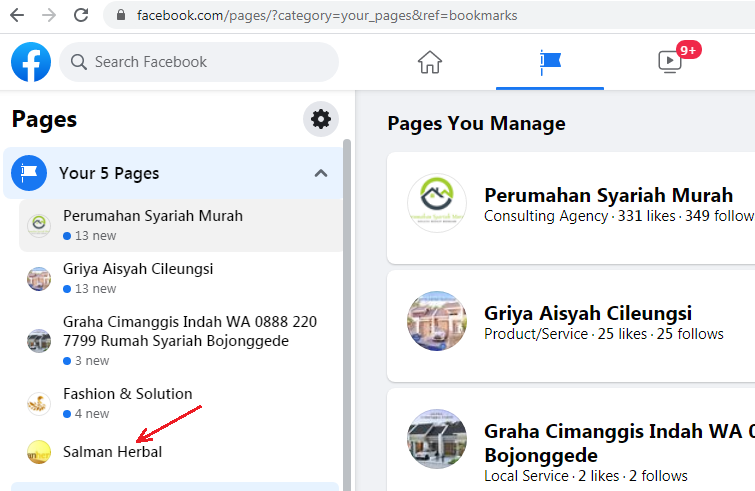Reload the page with the refresh icon
755x491 pixels.
pos(81,15)
